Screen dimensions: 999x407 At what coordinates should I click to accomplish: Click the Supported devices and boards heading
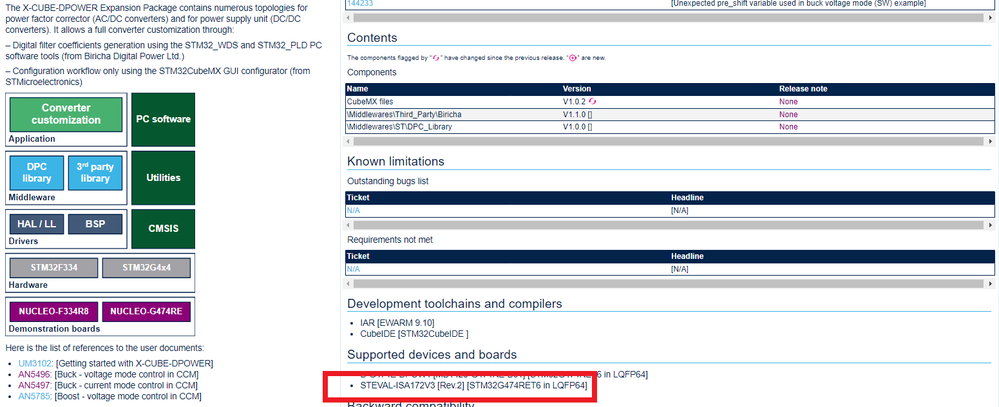click(x=432, y=354)
